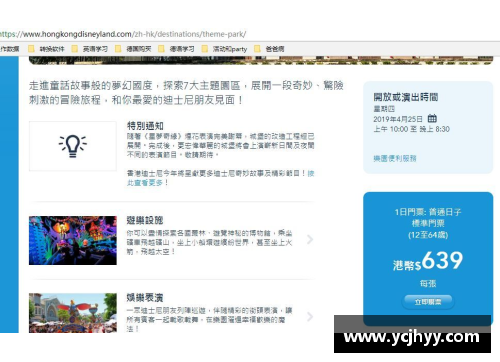Open the calendar icon beside 2019年4月25日
The width and height of the screenshot is (500, 362).
click(432, 118)
